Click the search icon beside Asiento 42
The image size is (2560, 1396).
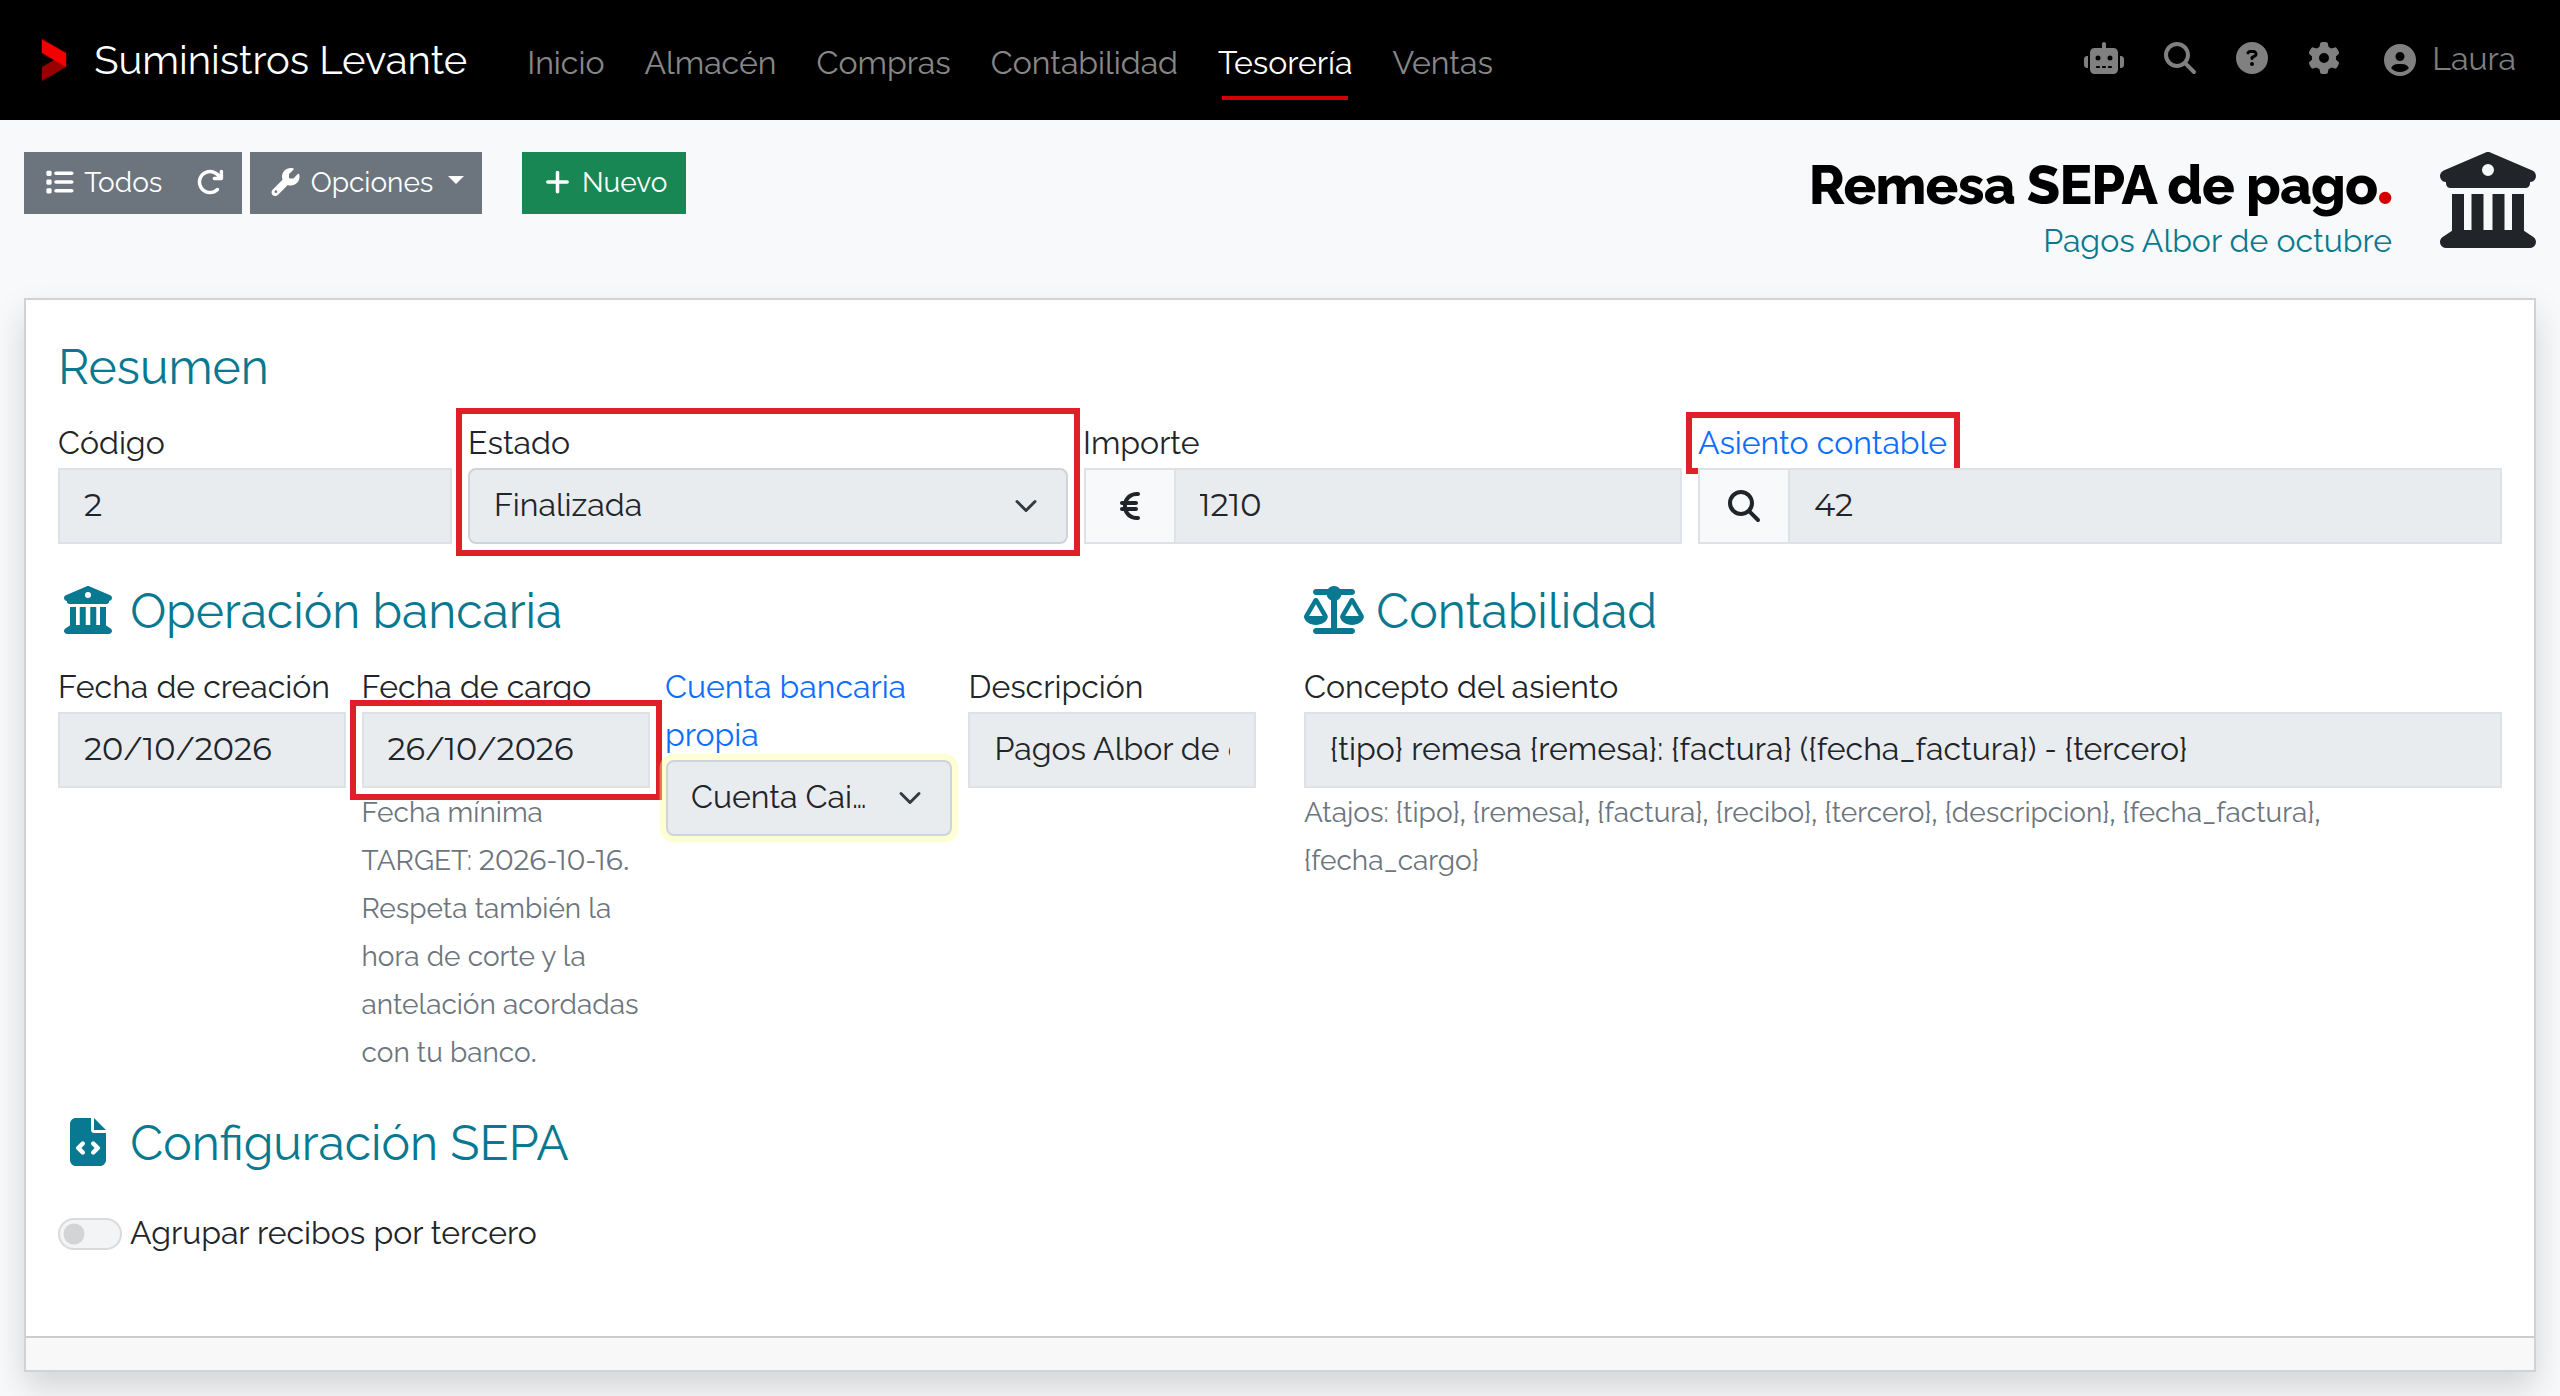click(x=1744, y=506)
